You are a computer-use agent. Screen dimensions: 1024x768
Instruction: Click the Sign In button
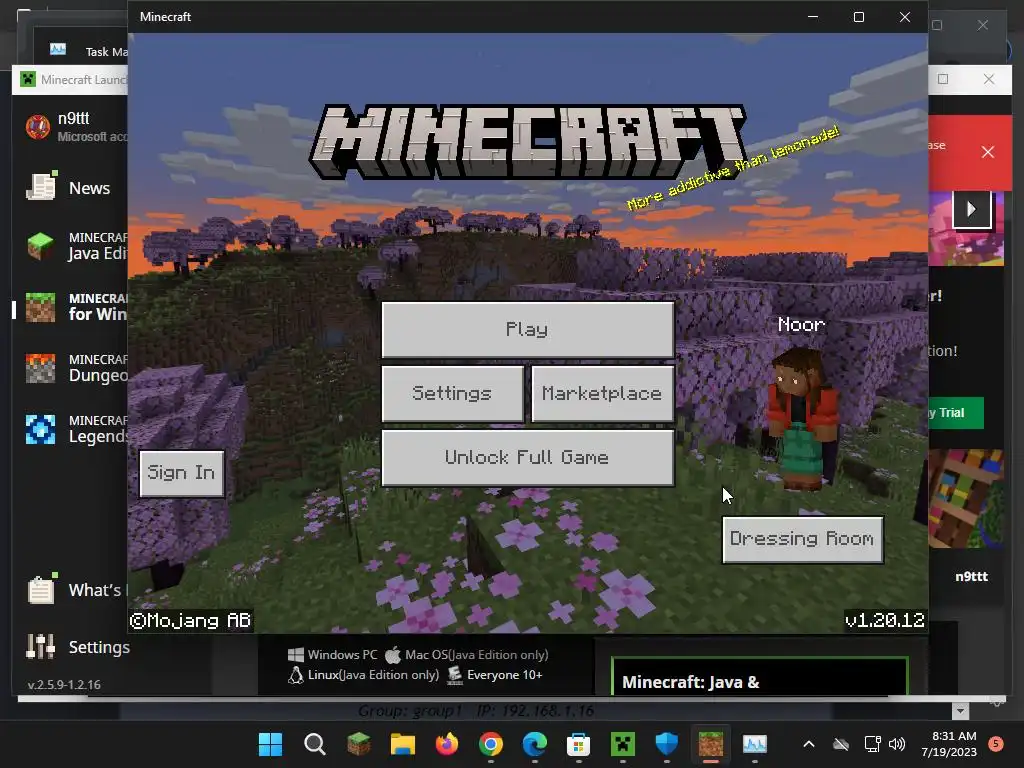tap(182, 473)
